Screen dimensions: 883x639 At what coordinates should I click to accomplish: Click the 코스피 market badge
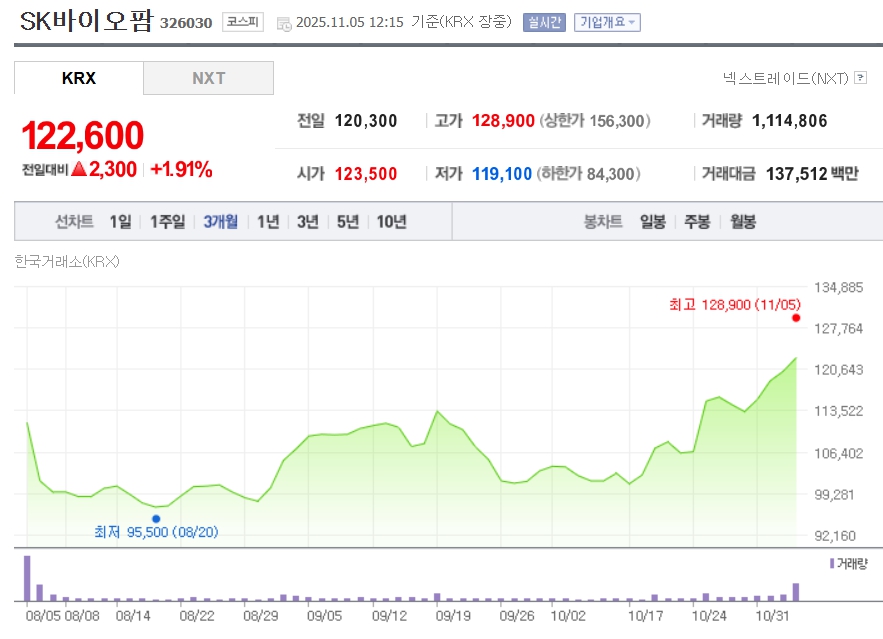click(243, 22)
